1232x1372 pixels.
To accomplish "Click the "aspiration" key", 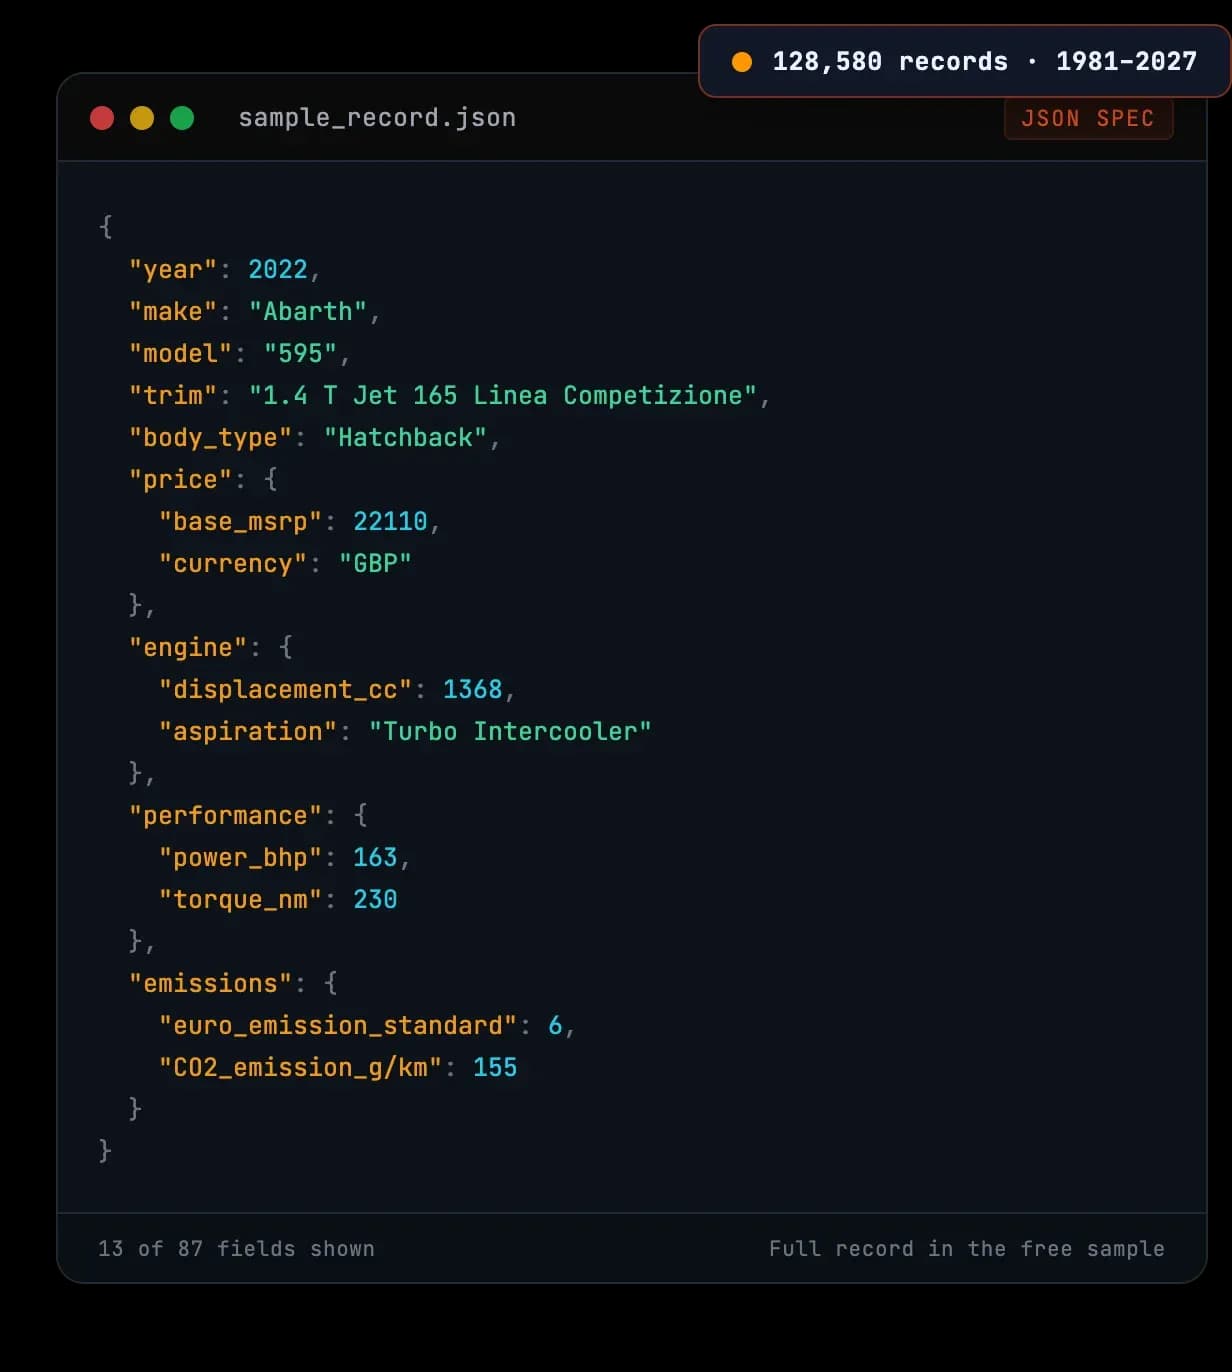I will (x=248, y=732).
